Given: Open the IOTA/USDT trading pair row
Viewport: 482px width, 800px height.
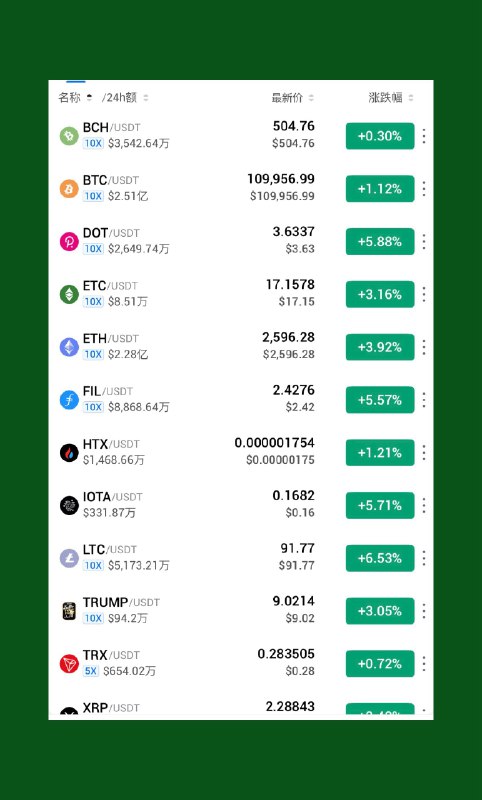Looking at the screenshot, I should click(241, 506).
